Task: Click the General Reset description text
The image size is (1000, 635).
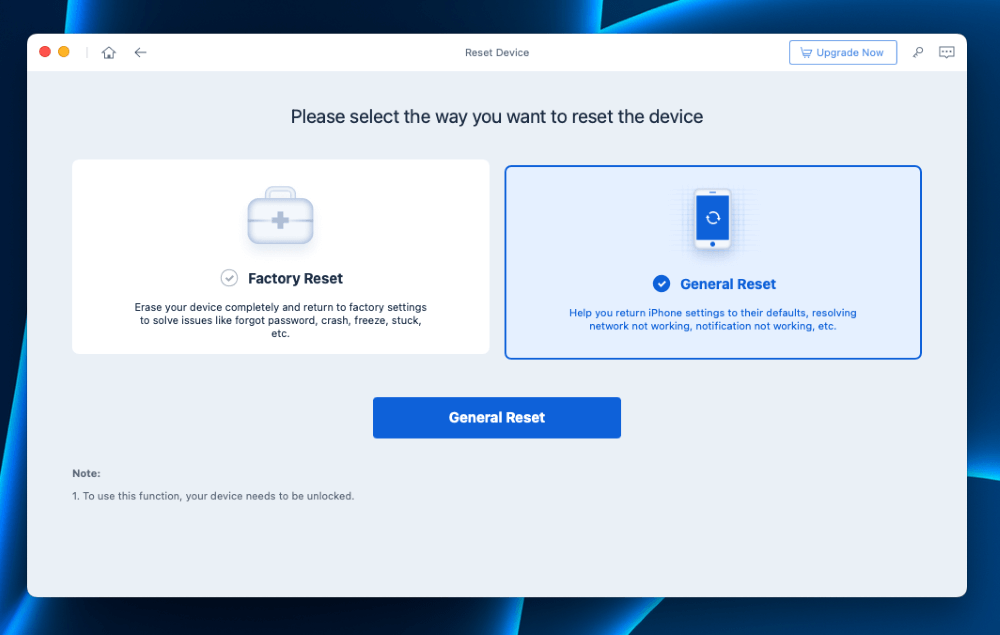Action: (712, 319)
